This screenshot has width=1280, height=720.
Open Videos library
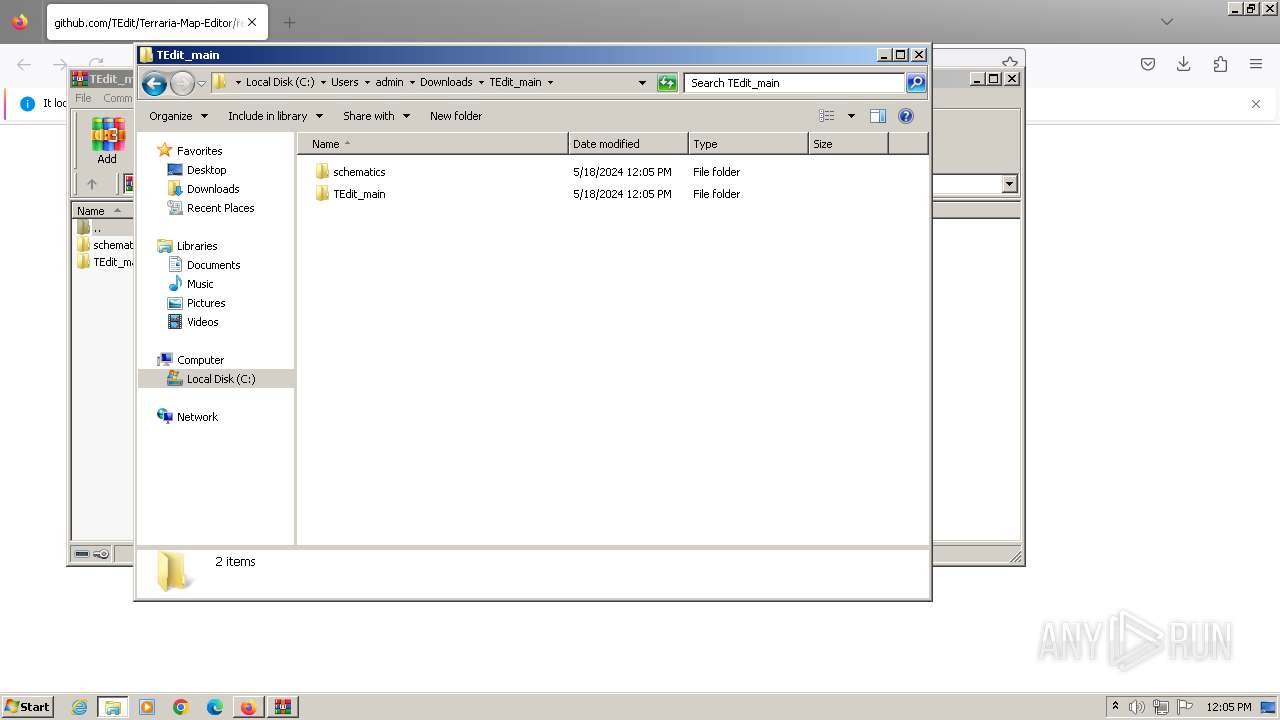coord(202,322)
